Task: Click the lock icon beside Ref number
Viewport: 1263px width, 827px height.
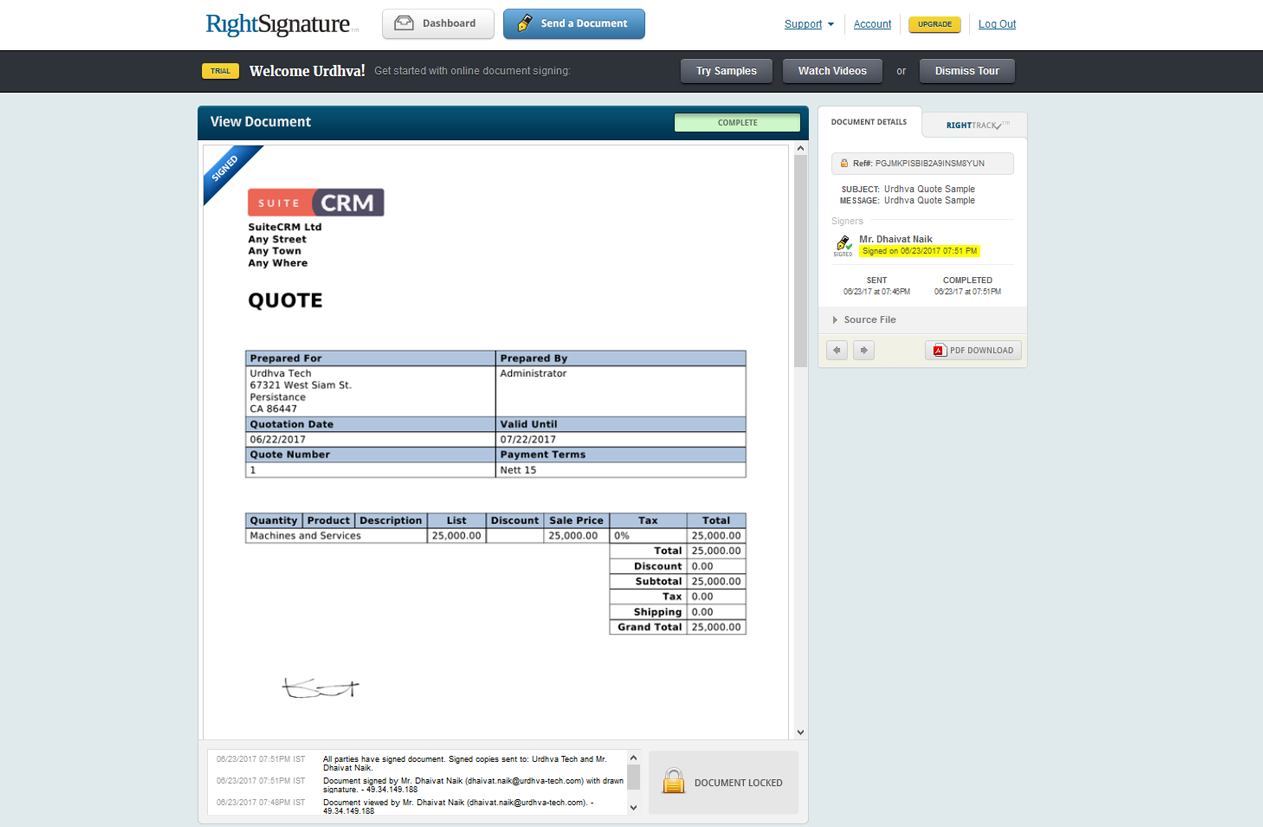Action: click(x=844, y=163)
